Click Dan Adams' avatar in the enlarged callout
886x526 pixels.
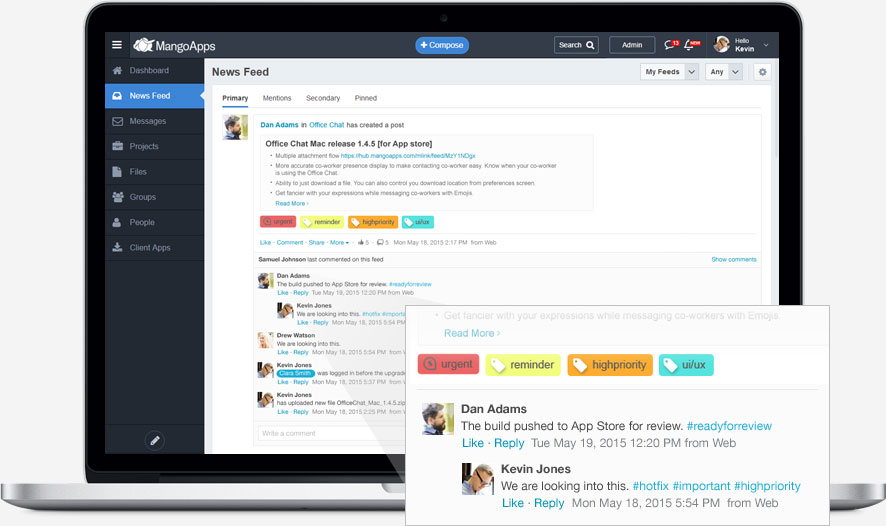tap(438, 419)
